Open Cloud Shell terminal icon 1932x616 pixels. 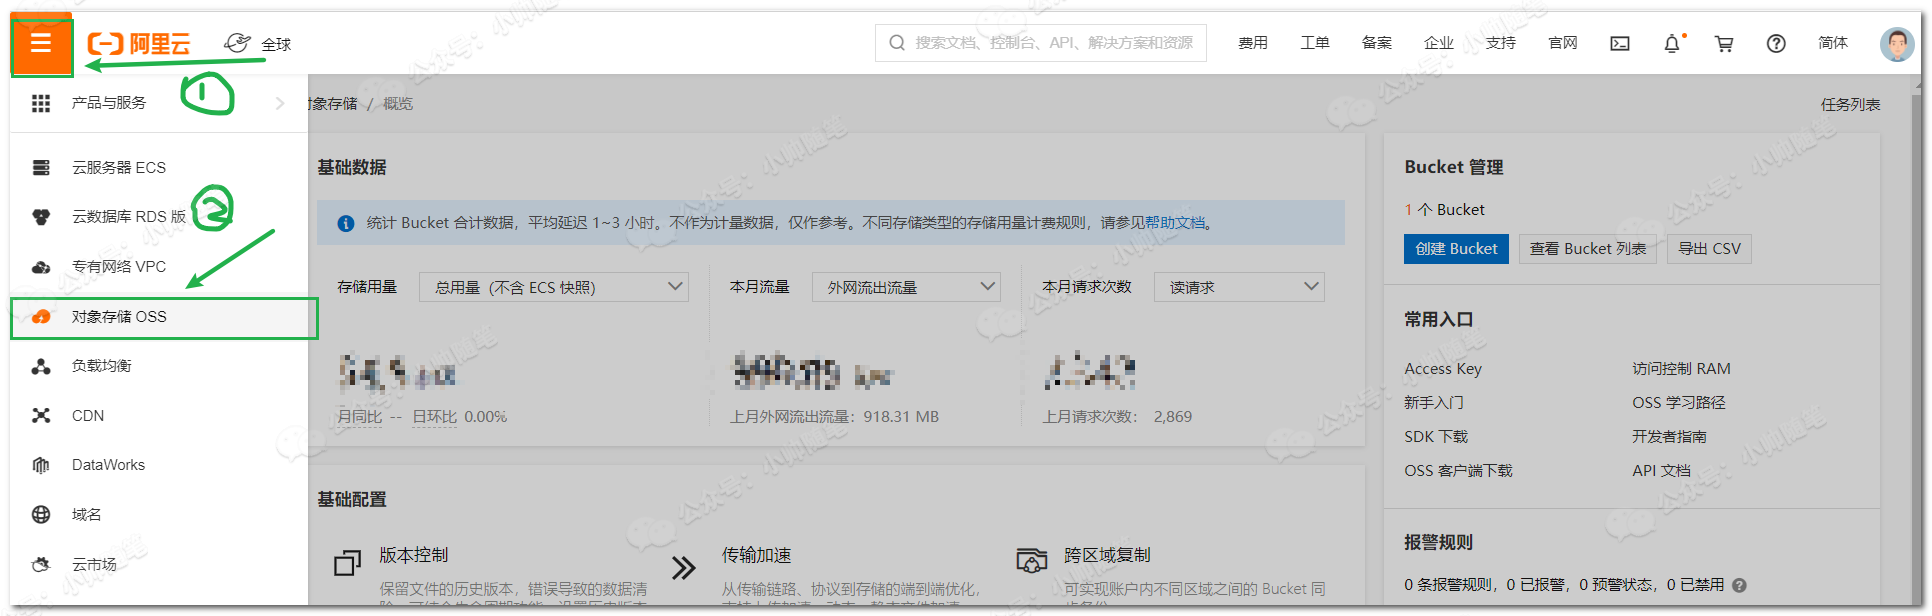(x=1620, y=43)
